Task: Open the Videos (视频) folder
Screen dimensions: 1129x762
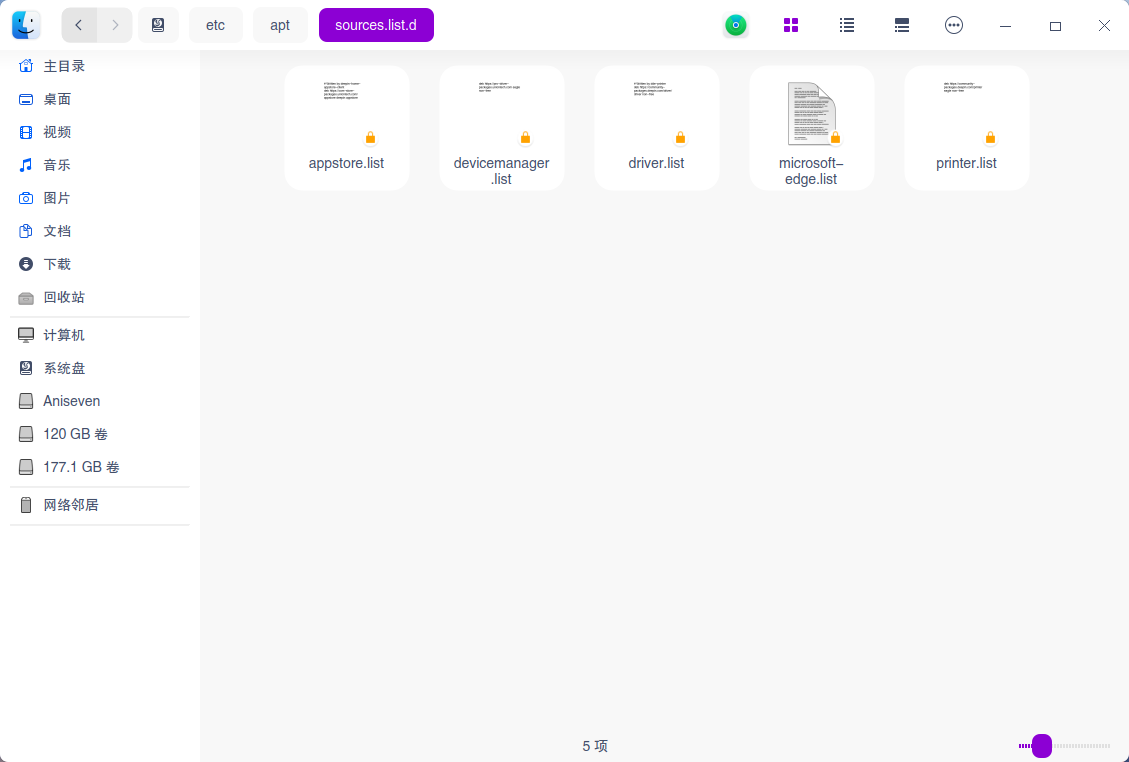Action: point(58,132)
